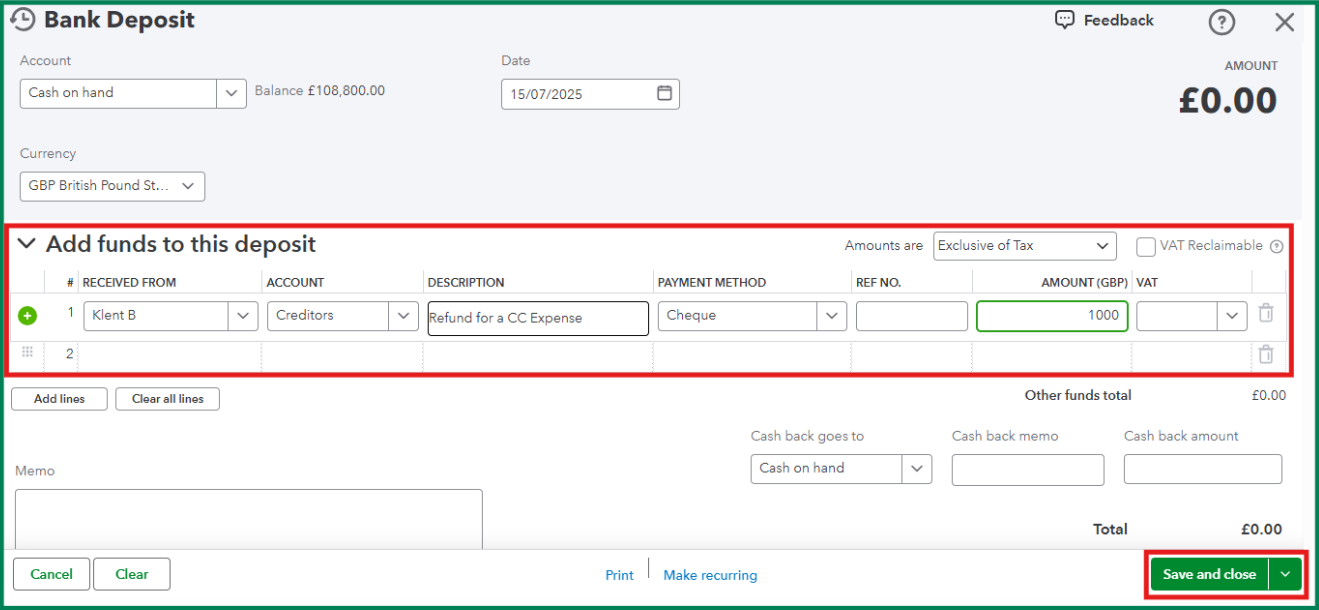Click the drag handle icon on line 2
Image resolution: width=1319 pixels, height=610 pixels.
(x=28, y=352)
